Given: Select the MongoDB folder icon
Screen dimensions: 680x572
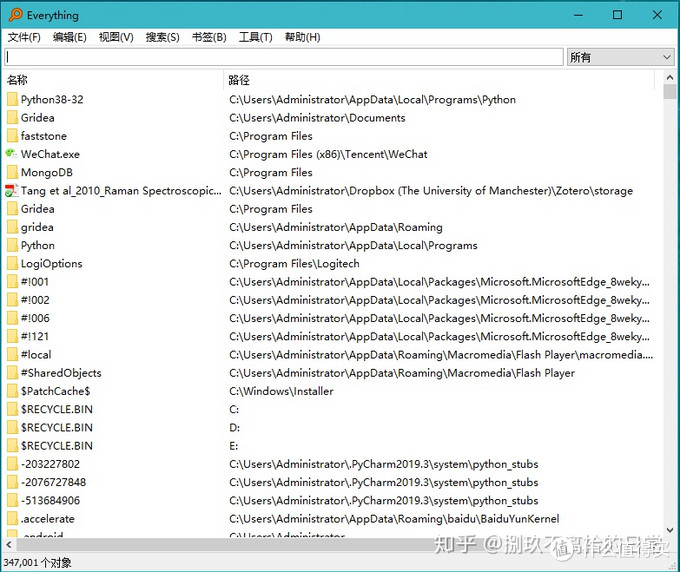Looking at the screenshot, I should pyautogui.click(x=12, y=172).
